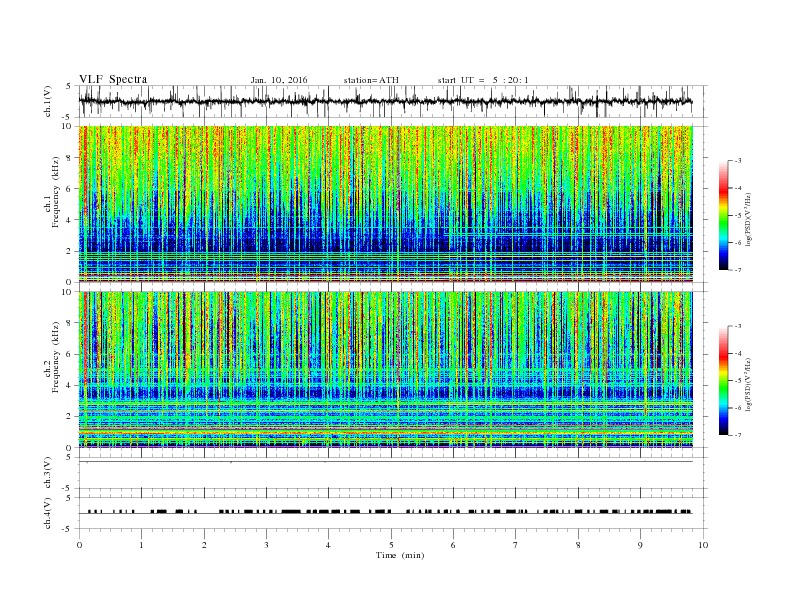Viewport: 792px width, 612px height.
Task: Click "-7" on the ch.2 color bar
Action: click(738, 435)
